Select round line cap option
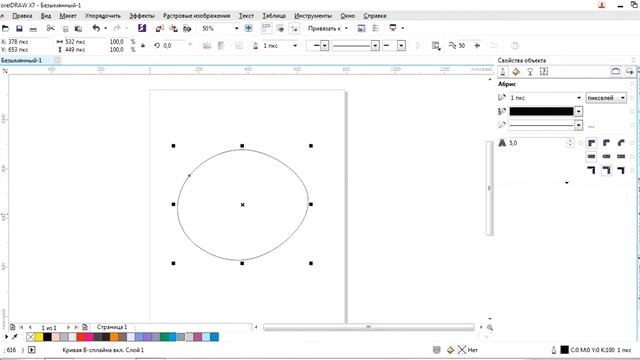 click(x=607, y=156)
